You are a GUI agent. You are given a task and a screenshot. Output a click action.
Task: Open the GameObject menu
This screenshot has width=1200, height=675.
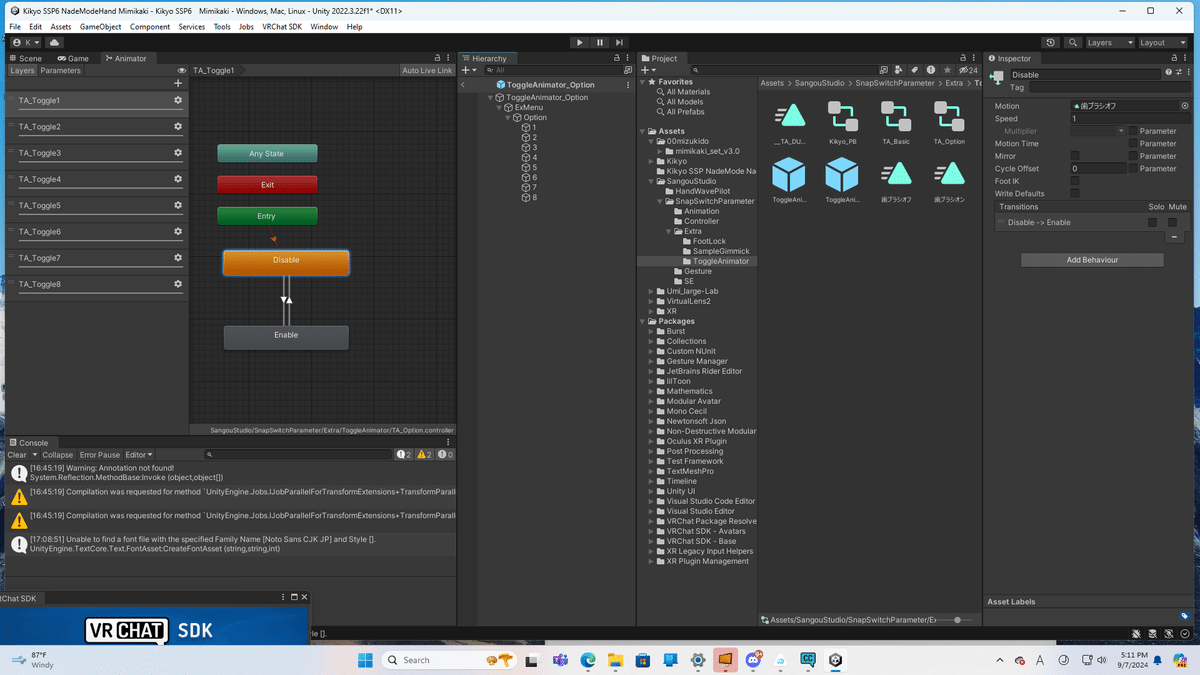point(100,26)
